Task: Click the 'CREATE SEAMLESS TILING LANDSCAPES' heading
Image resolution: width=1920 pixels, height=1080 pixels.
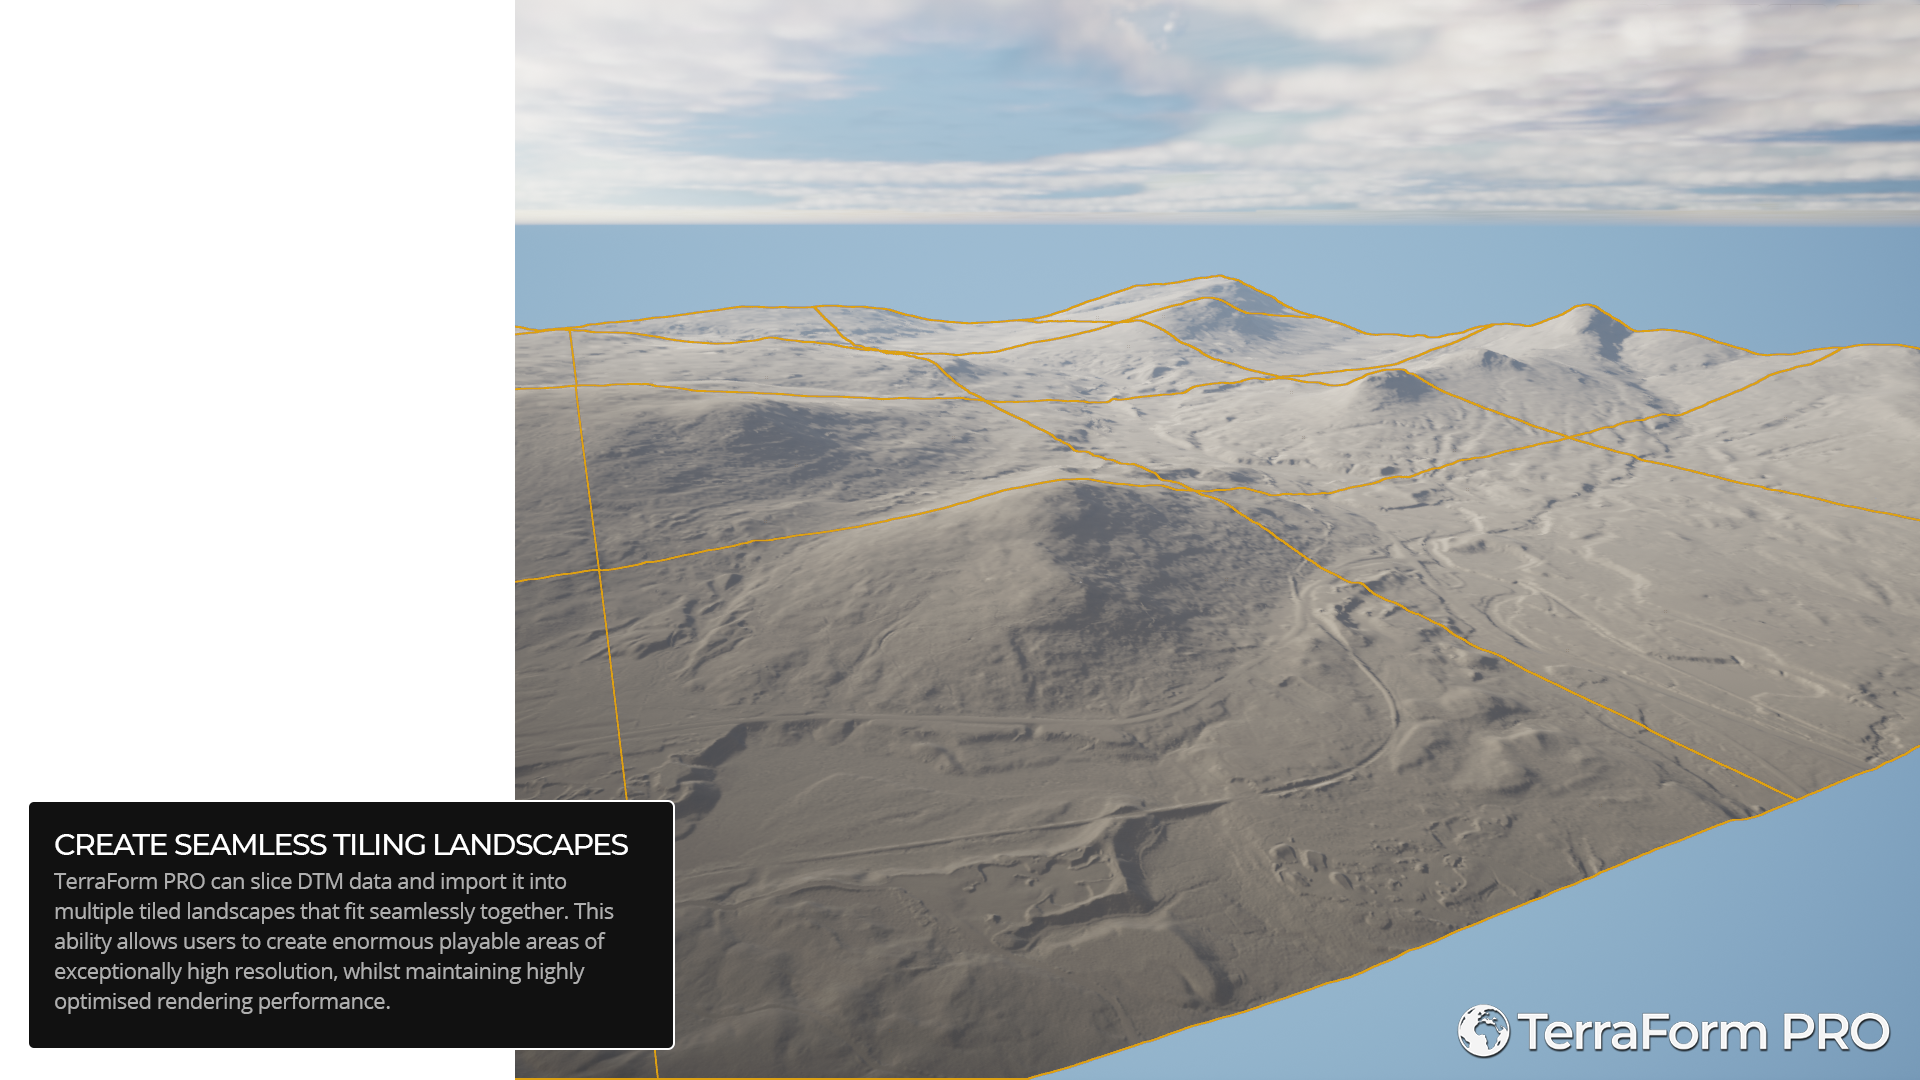Action: (x=341, y=845)
